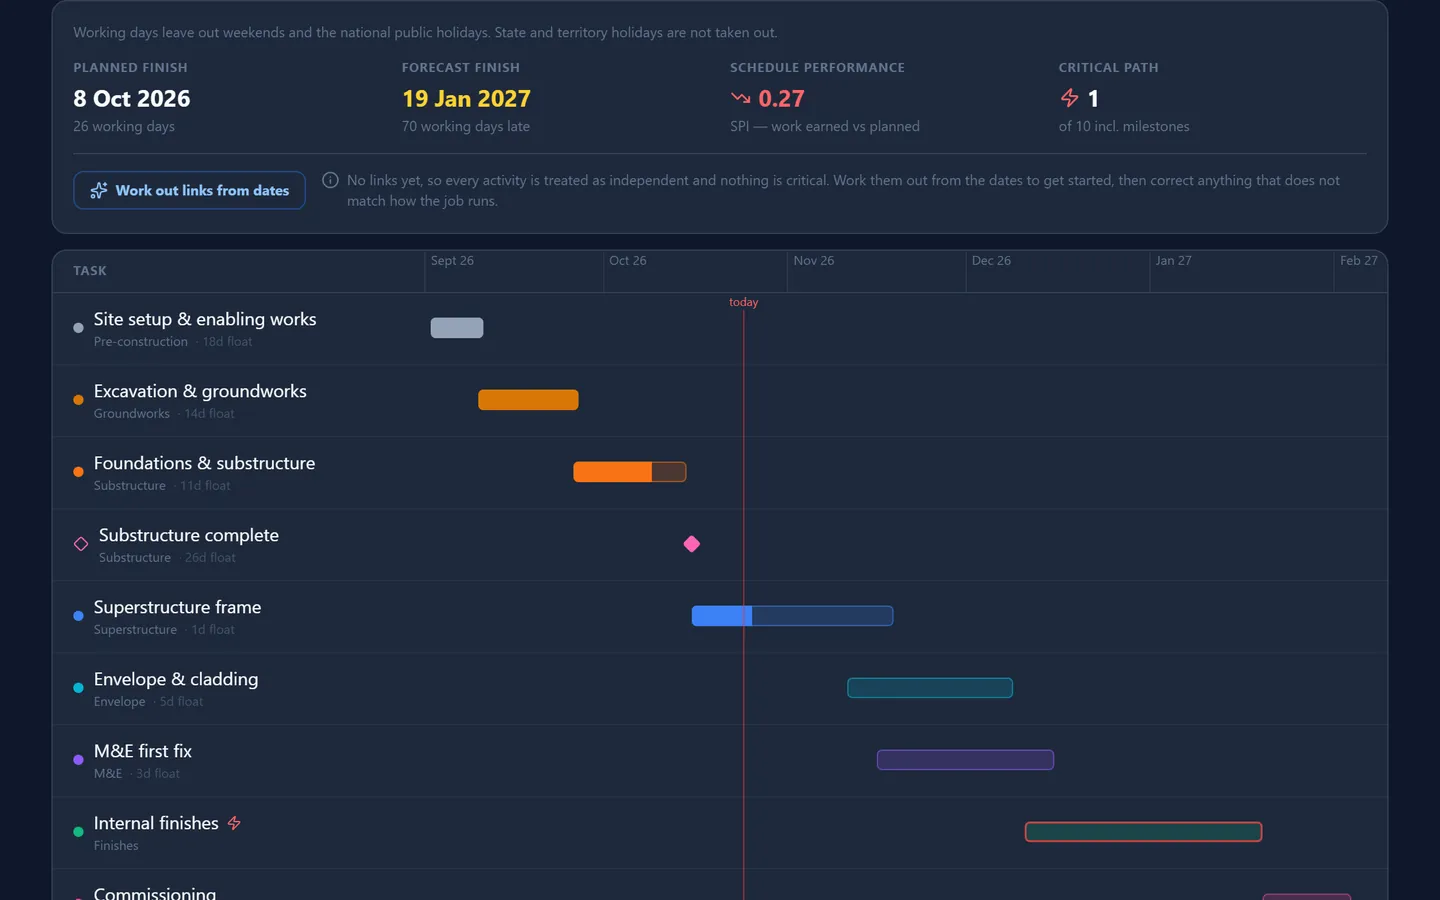Click the blue status dot for Superstructure frame
This screenshot has height=900, width=1440.
(78, 616)
